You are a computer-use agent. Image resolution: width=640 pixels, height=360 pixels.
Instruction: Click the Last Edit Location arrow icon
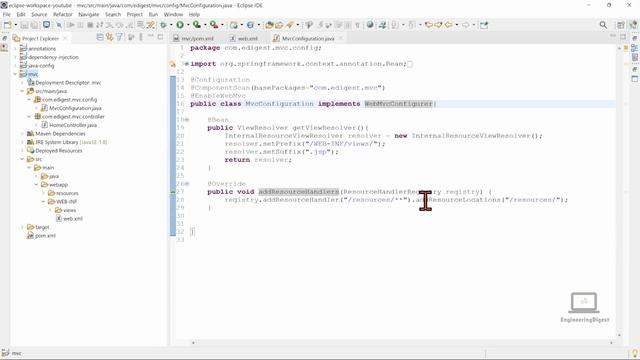(x=429, y=25)
